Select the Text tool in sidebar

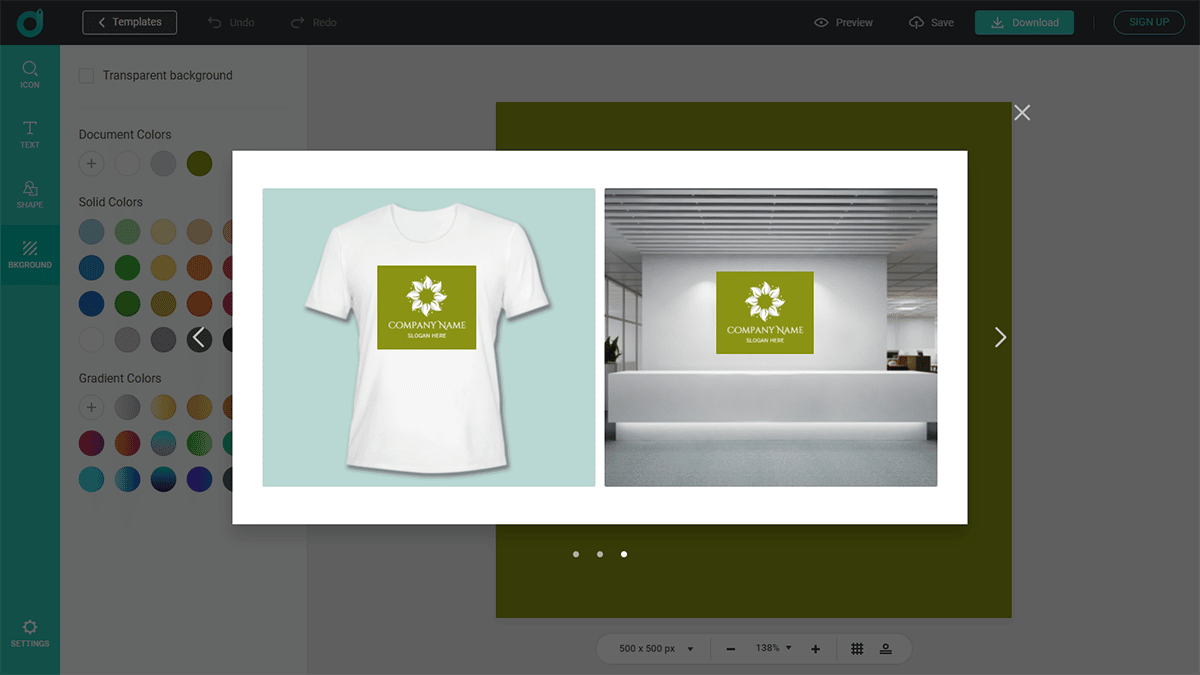[30, 134]
